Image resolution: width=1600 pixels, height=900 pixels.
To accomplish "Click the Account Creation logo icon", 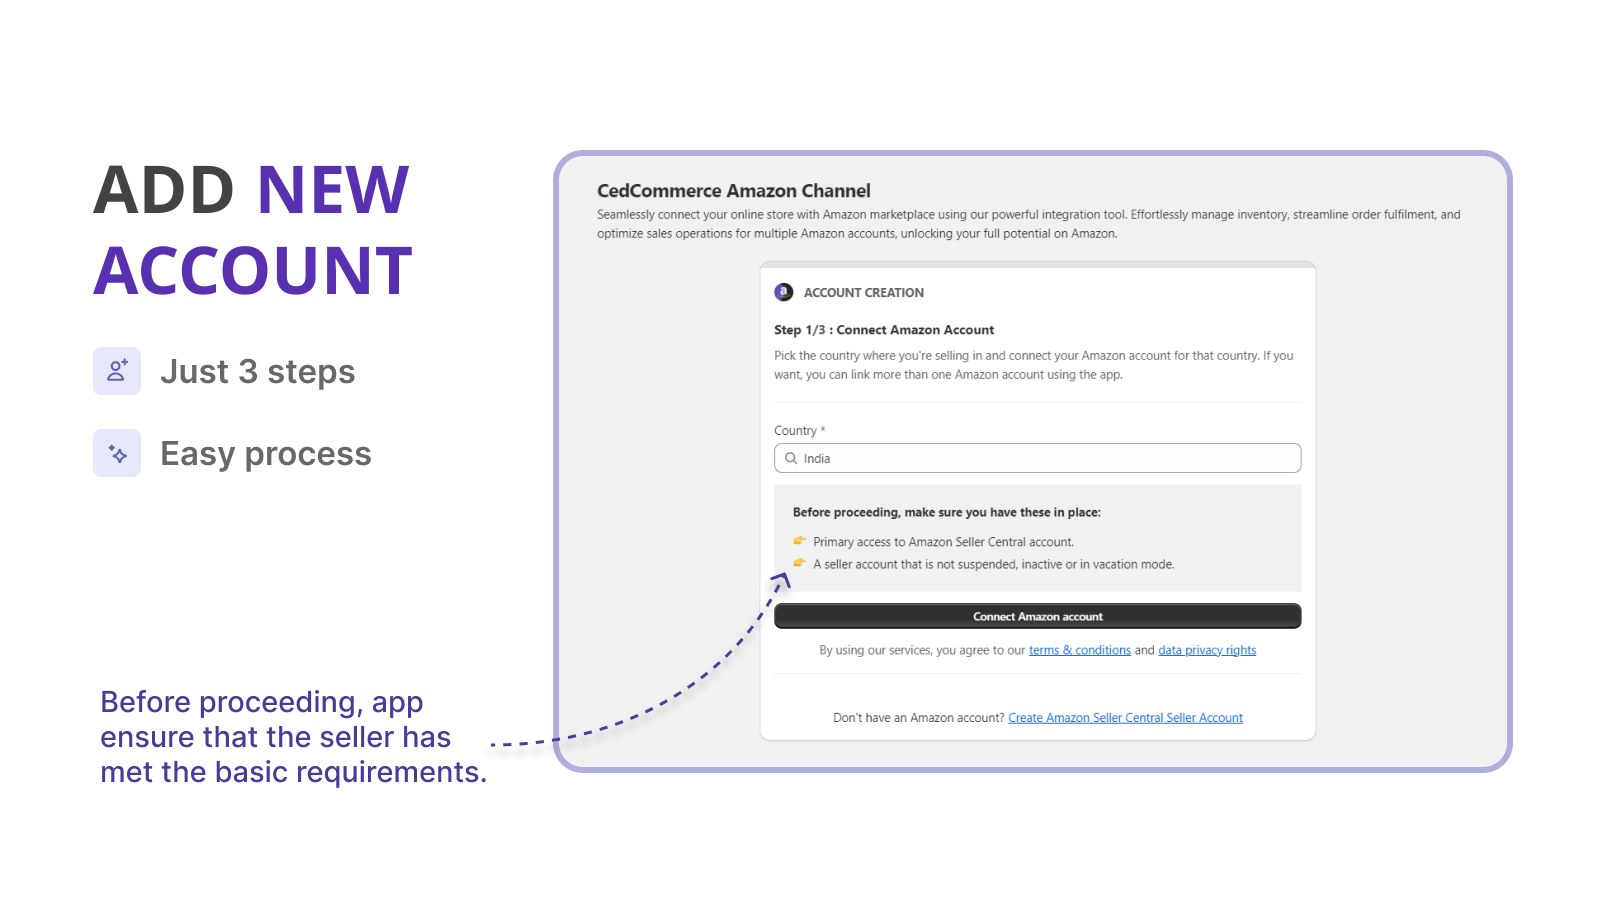I will click(784, 292).
